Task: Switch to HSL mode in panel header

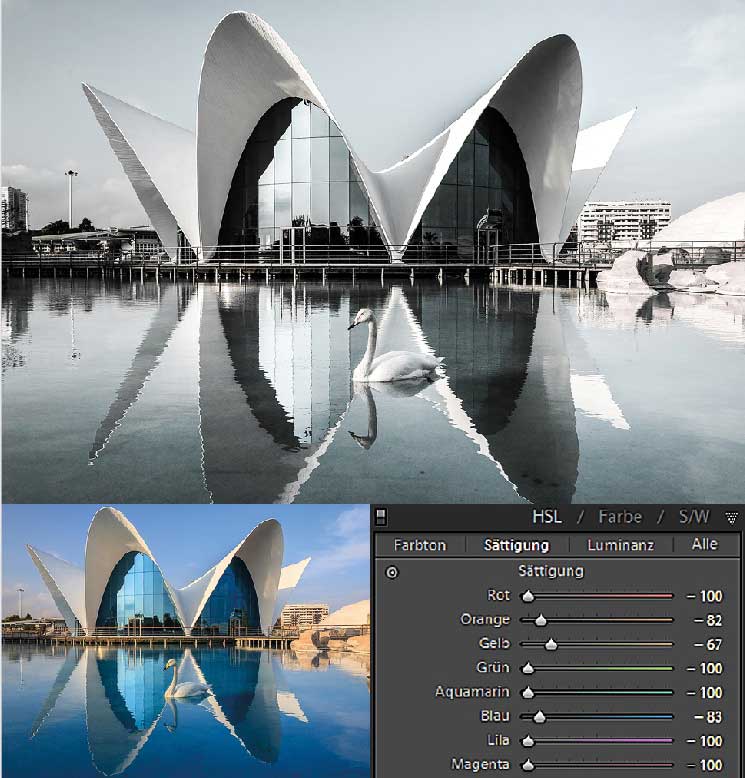Action: 547,517
